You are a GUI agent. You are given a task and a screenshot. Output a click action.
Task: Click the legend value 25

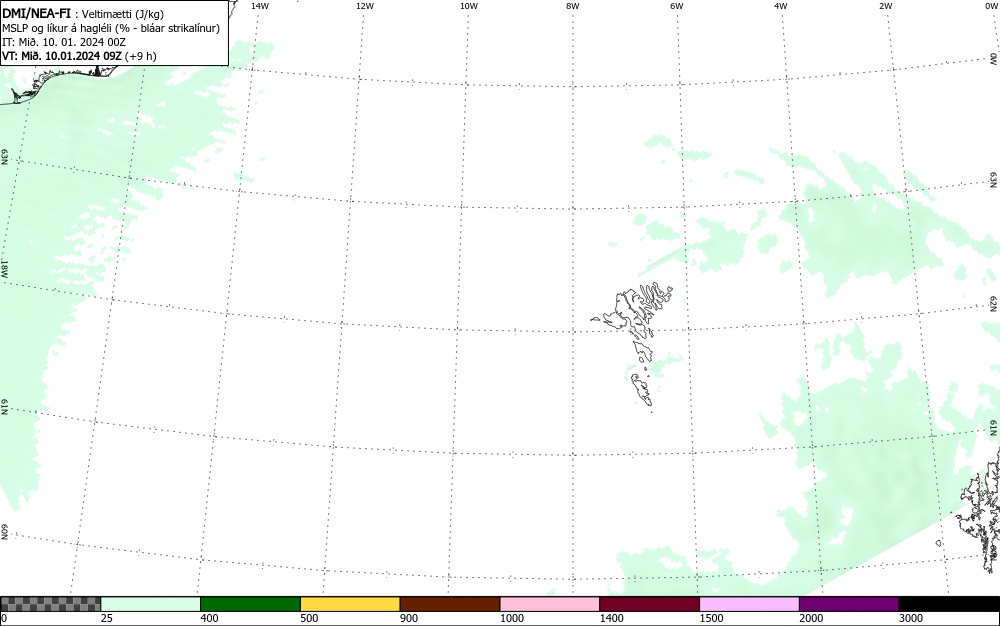coord(107,618)
